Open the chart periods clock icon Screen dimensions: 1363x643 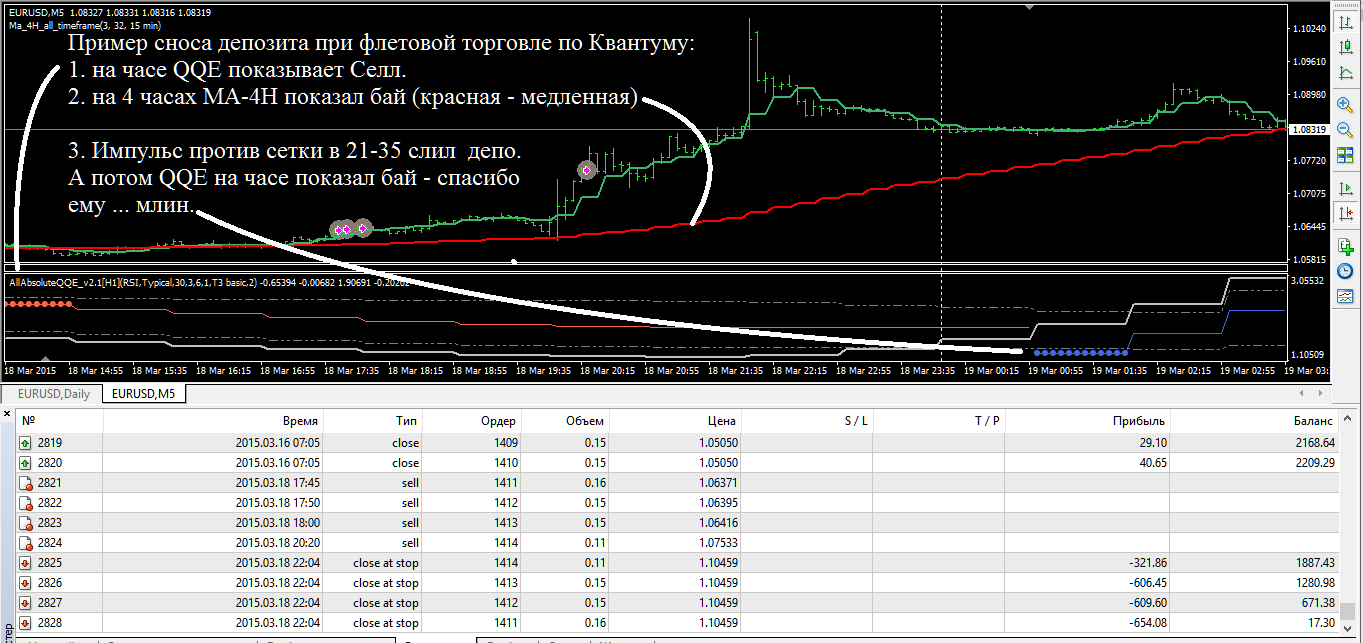tap(1345, 271)
